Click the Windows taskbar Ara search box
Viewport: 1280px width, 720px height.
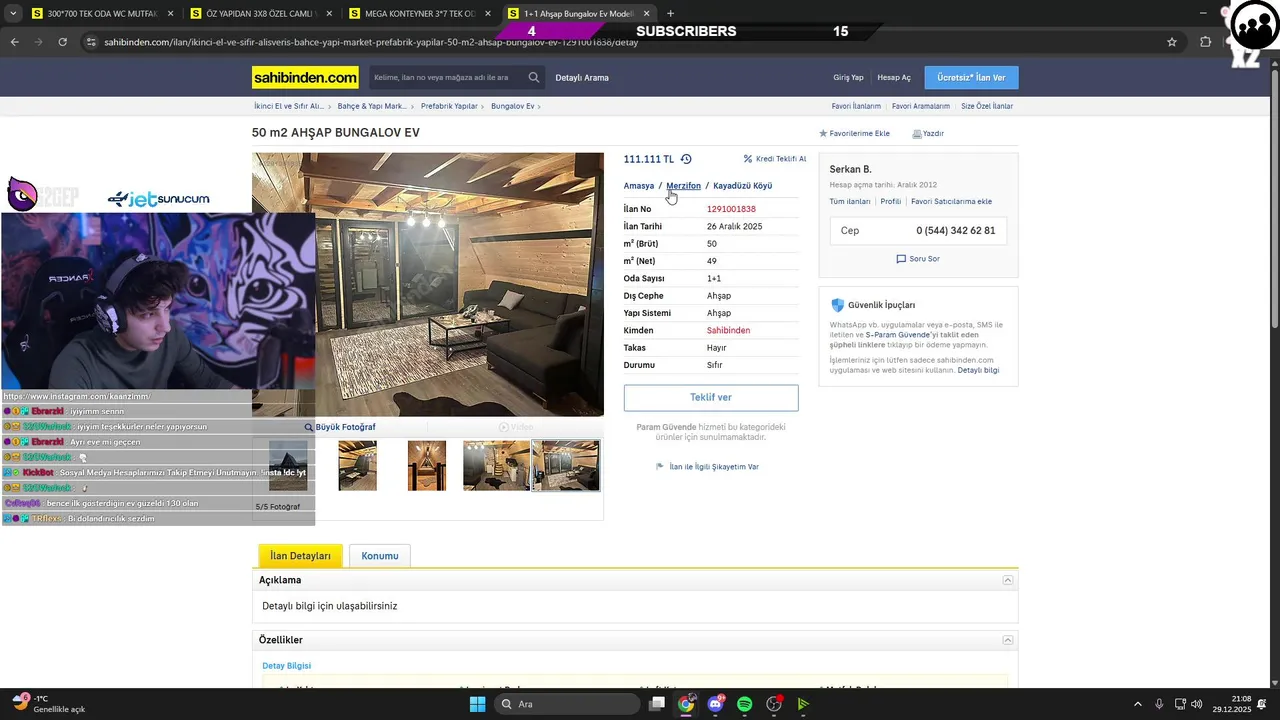(567, 704)
